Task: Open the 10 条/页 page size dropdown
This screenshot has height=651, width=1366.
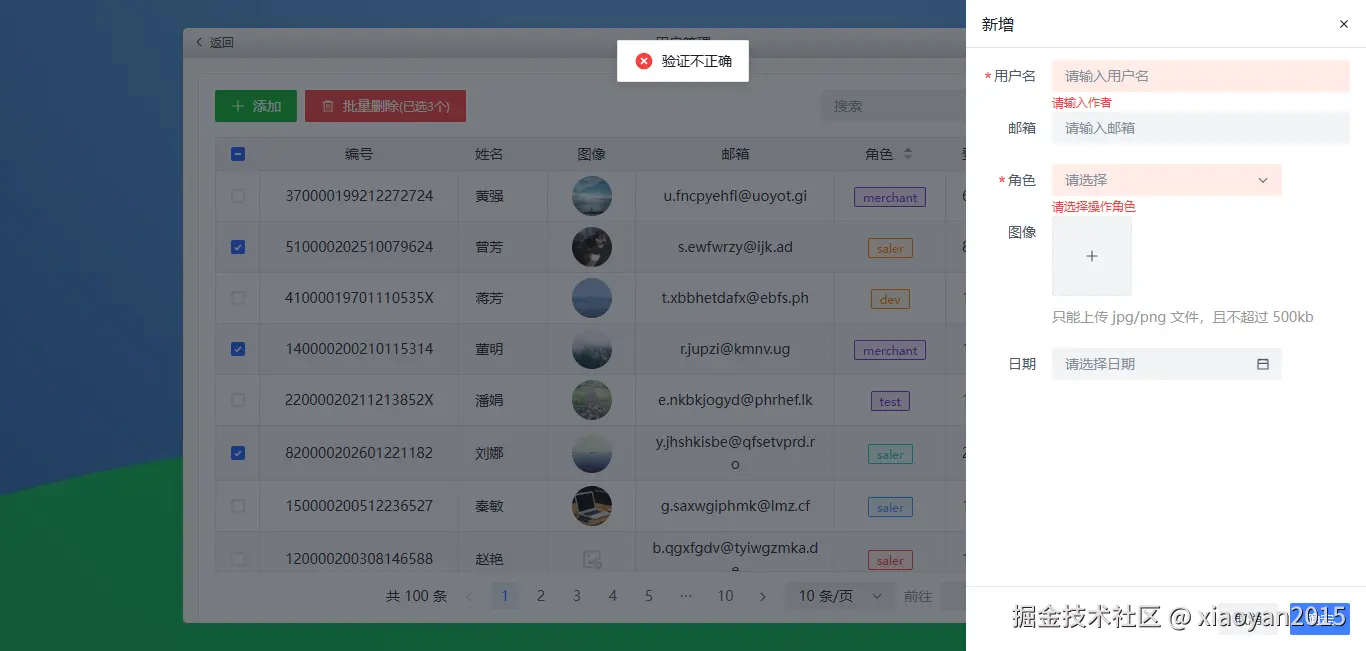Action: (840, 596)
